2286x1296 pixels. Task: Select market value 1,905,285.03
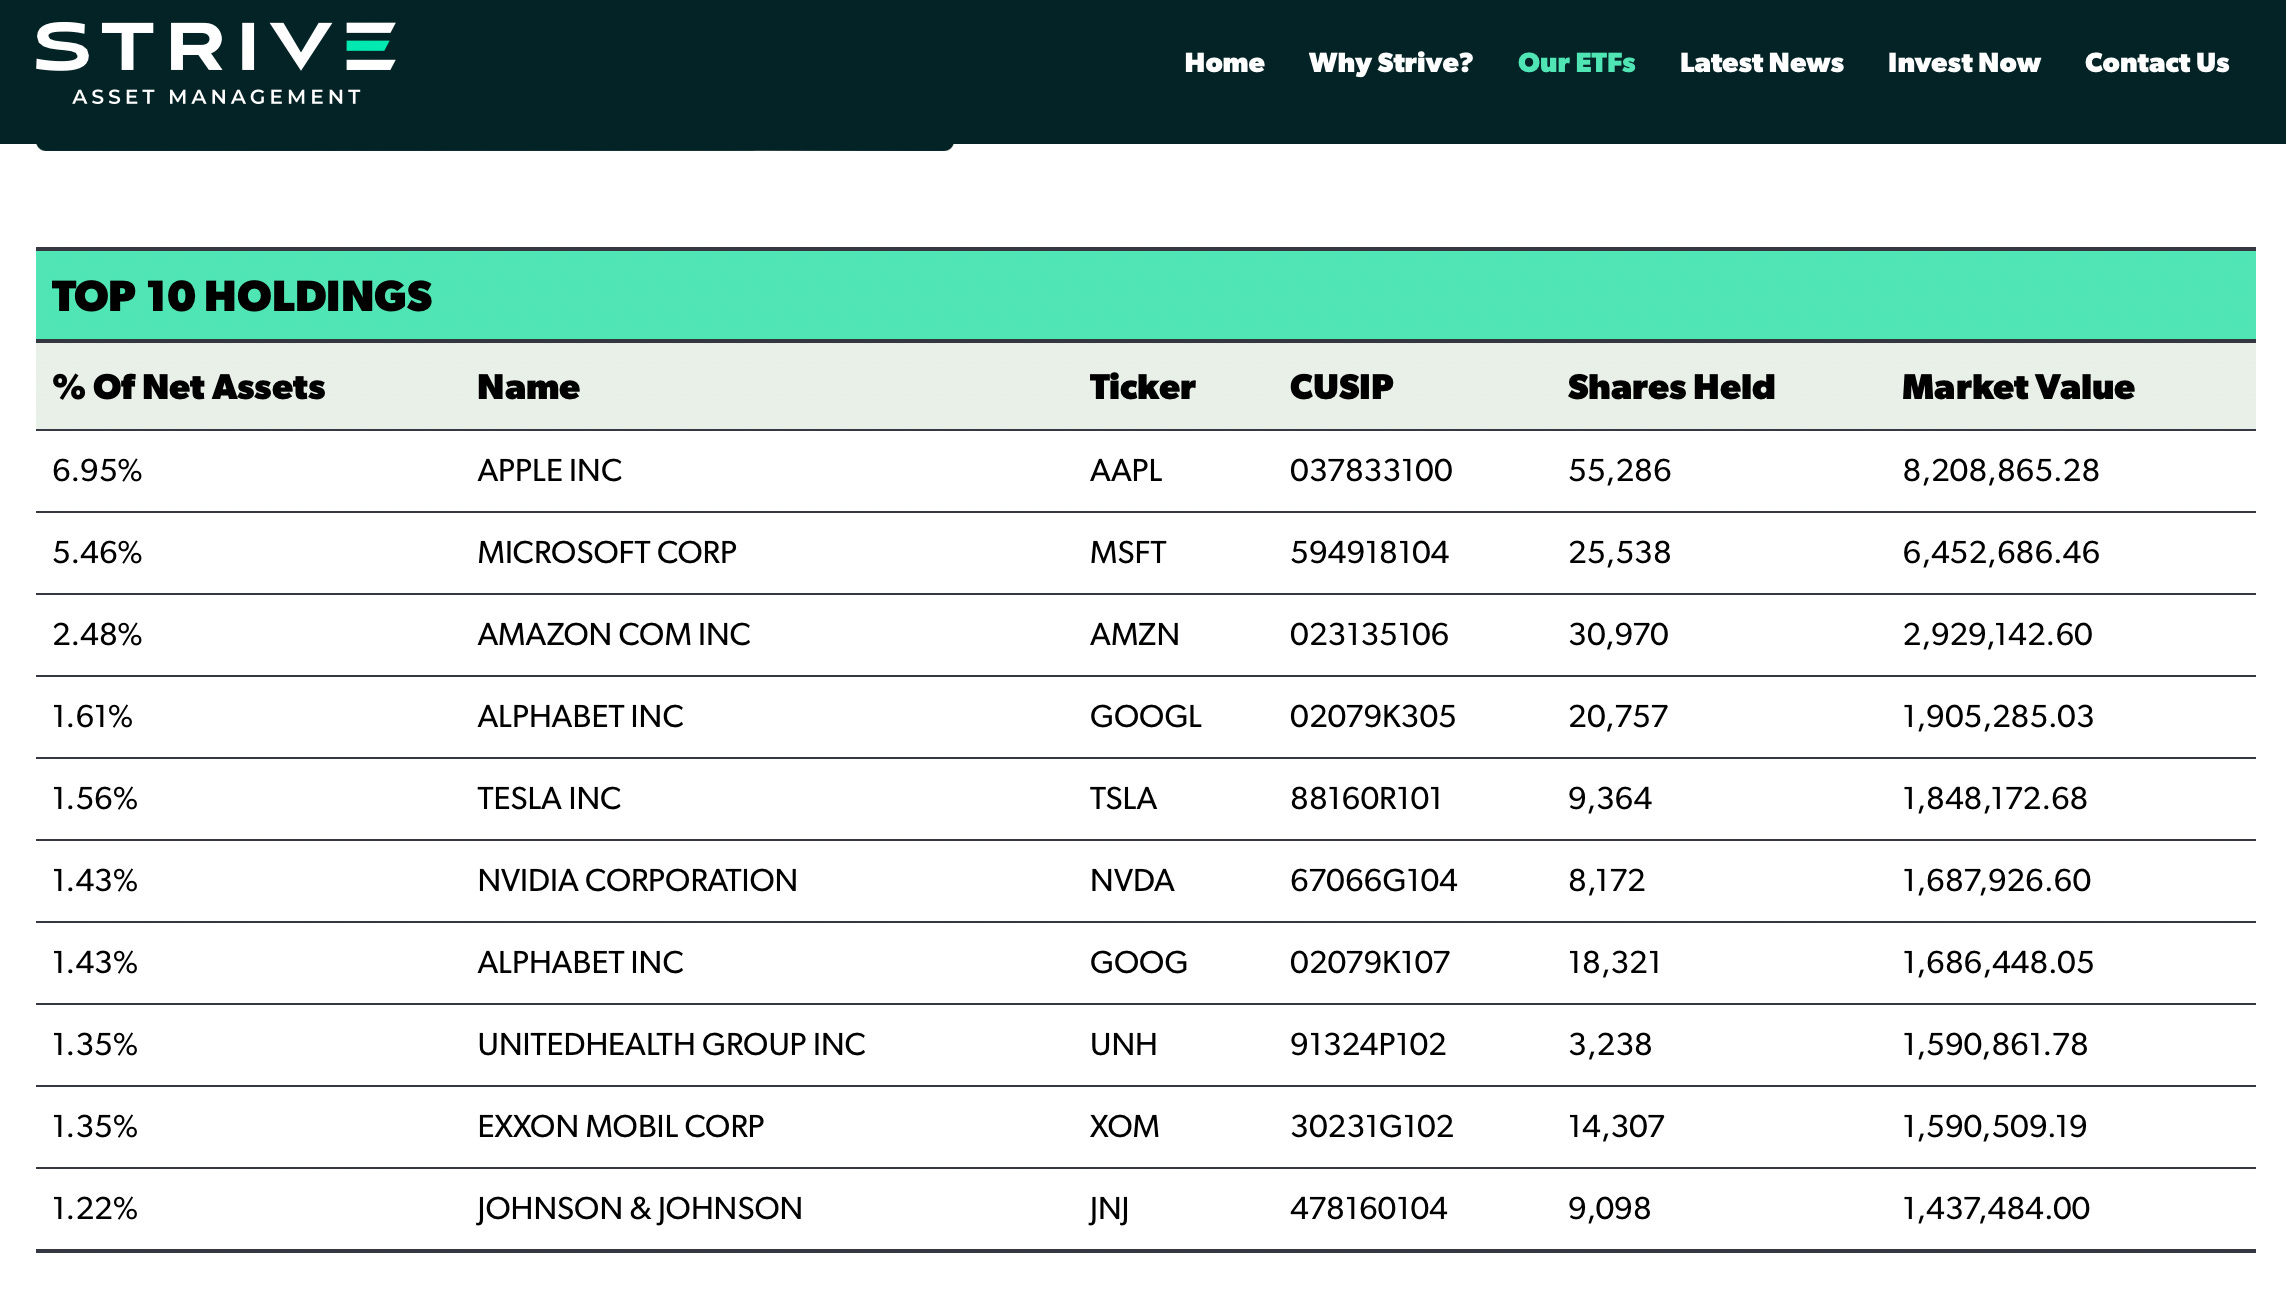click(1997, 716)
